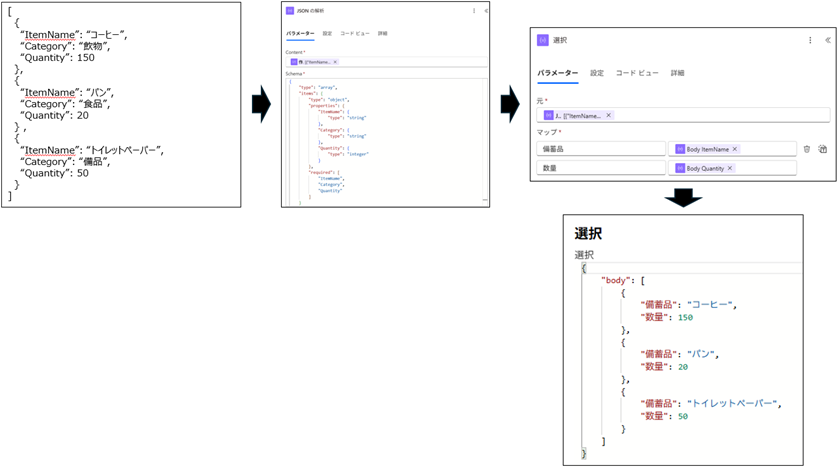Click the value field containing Body Quantity

point(732,168)
